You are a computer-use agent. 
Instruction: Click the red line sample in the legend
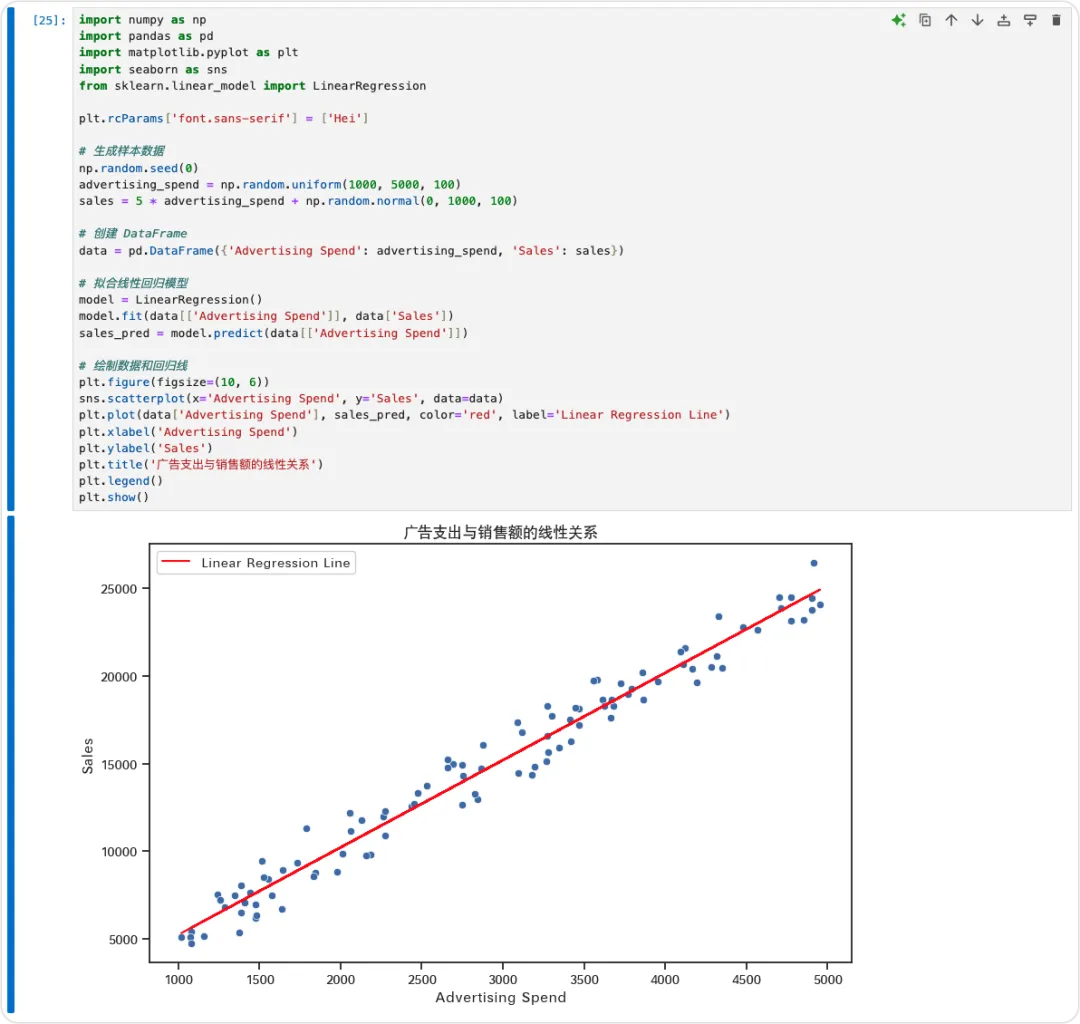[x=176, y=562]
